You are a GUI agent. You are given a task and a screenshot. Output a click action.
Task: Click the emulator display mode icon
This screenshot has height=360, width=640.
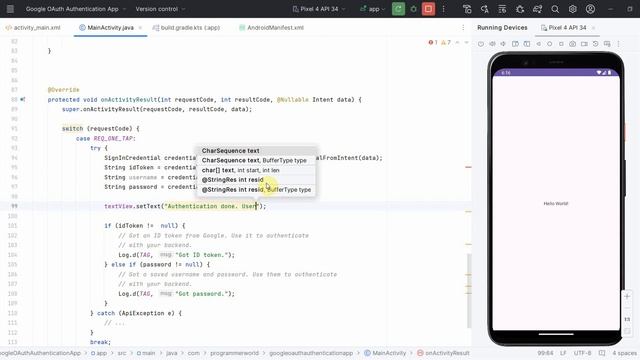607,44
